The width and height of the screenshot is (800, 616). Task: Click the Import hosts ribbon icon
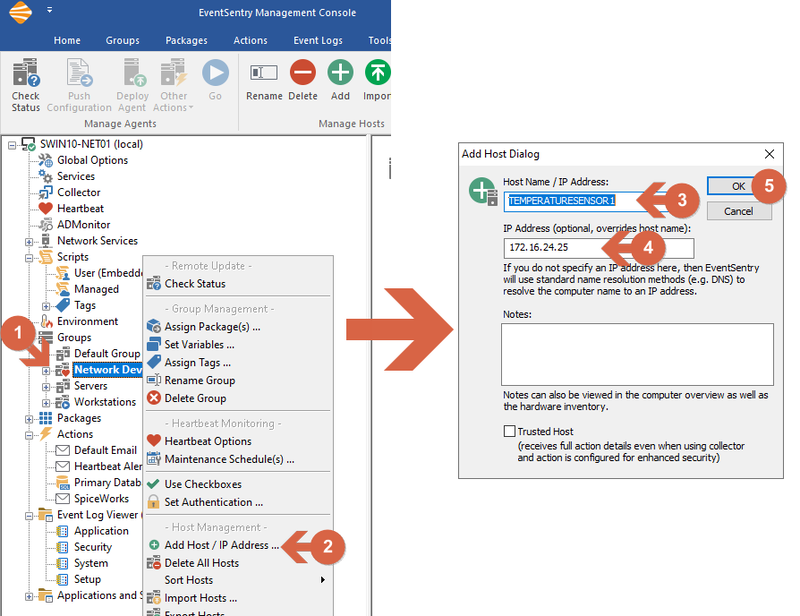(x=378, y=72)
